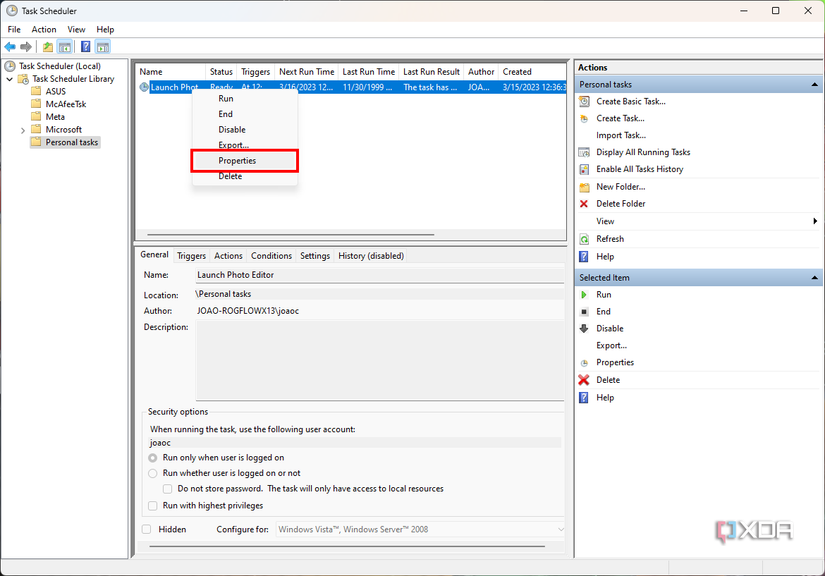
Task: Click the Back arrow toolbar icon
Action: (10, 47)
